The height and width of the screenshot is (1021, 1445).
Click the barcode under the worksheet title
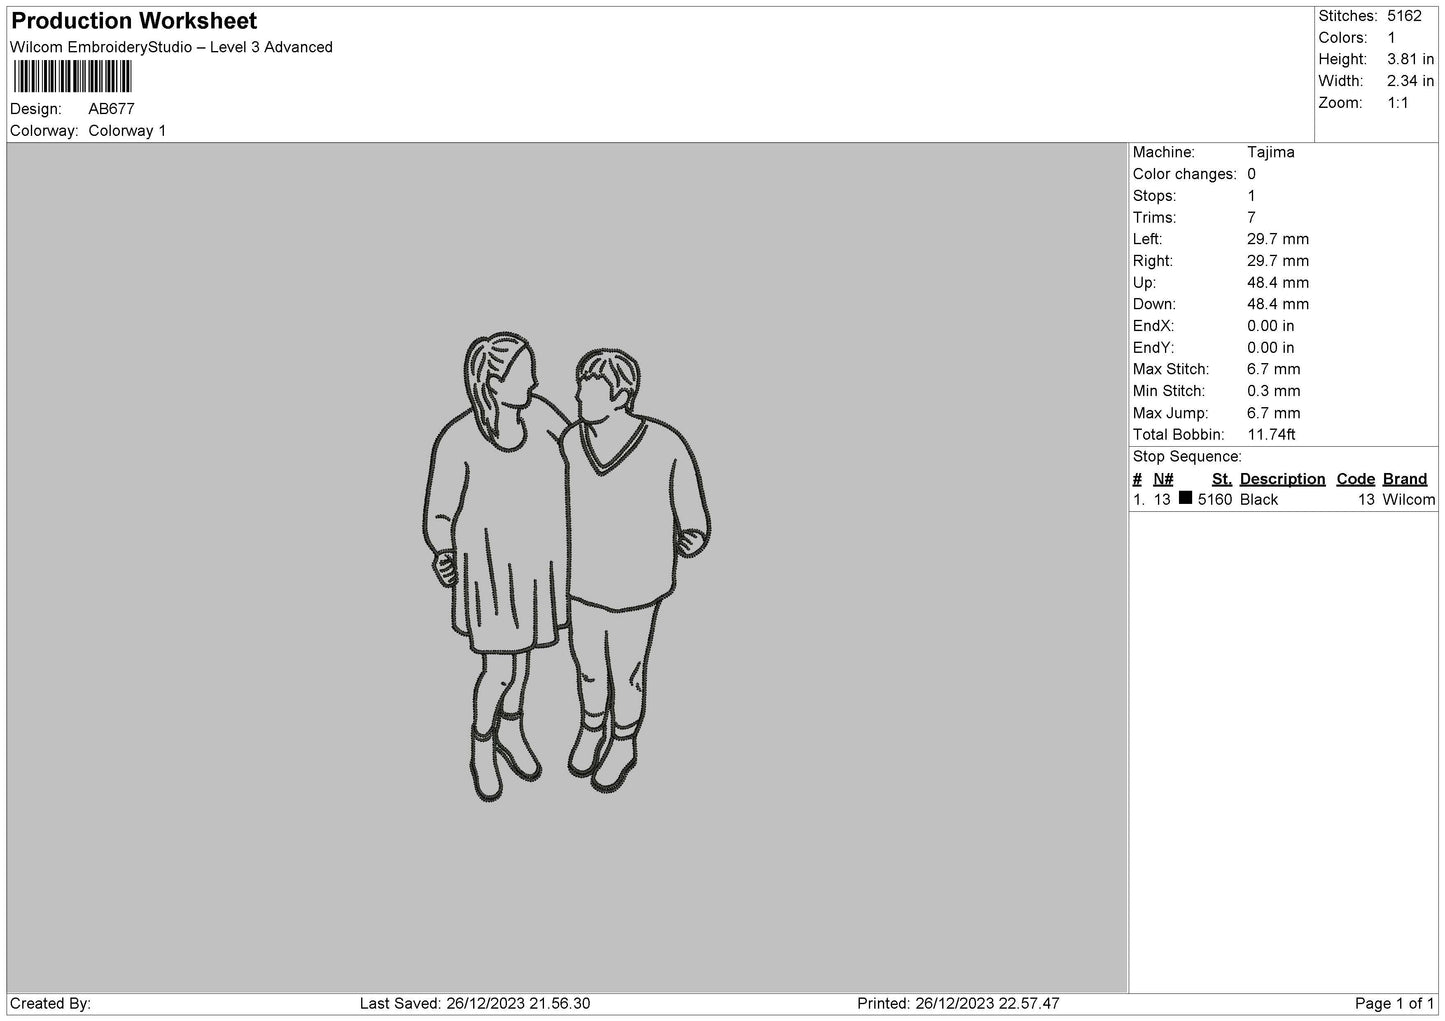tap(72, 77)
